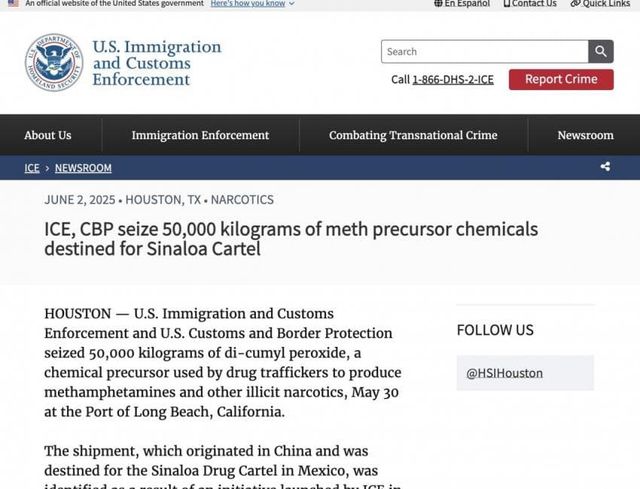
Task: Click the share icon in breadcrumb bar
Action: (605, 167)
